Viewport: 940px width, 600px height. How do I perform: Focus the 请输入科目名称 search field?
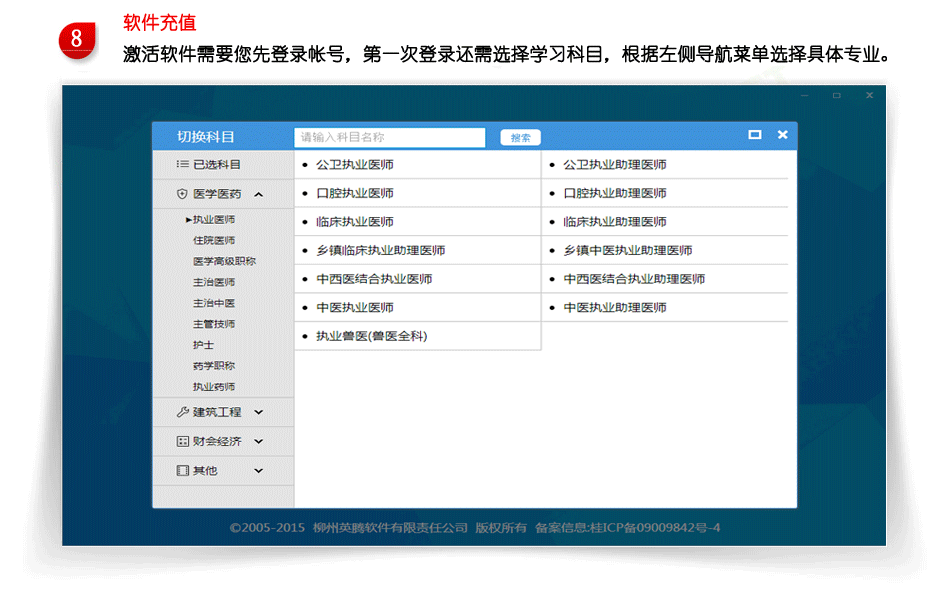(x=389, y=137)
